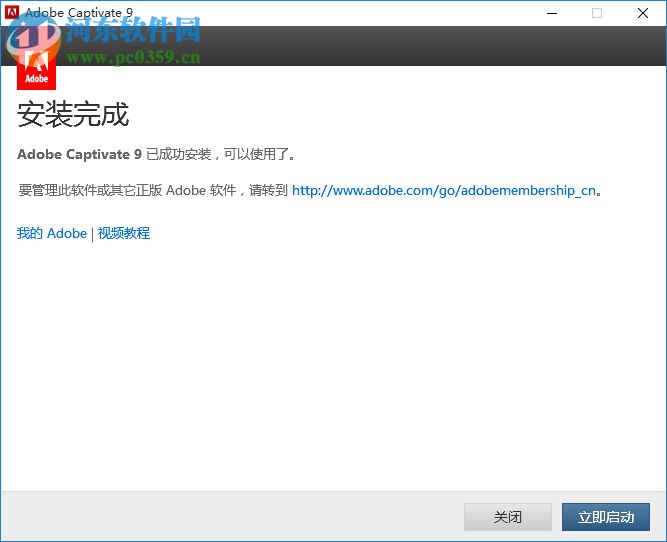The height and width of the screenshot is (542, 667).
Task: Select the 安装完成 heading text
Action: (x=73, y=114)
